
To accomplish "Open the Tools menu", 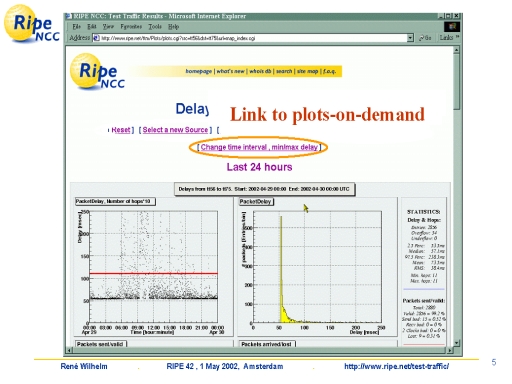I will coord(155,27).
